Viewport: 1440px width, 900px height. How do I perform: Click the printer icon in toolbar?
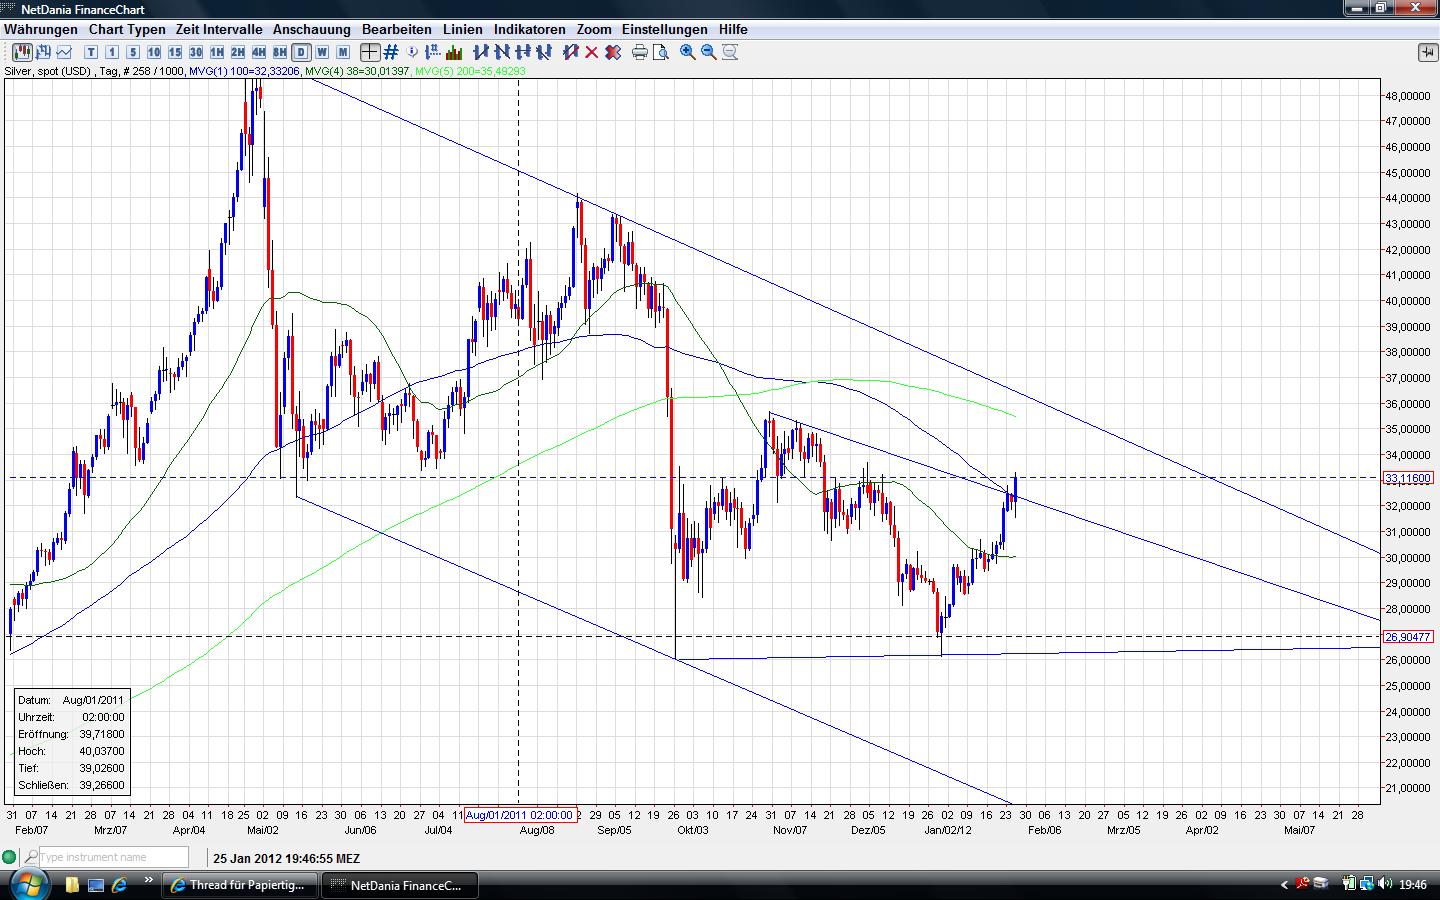pyautogui.click(x=640, y=52)
